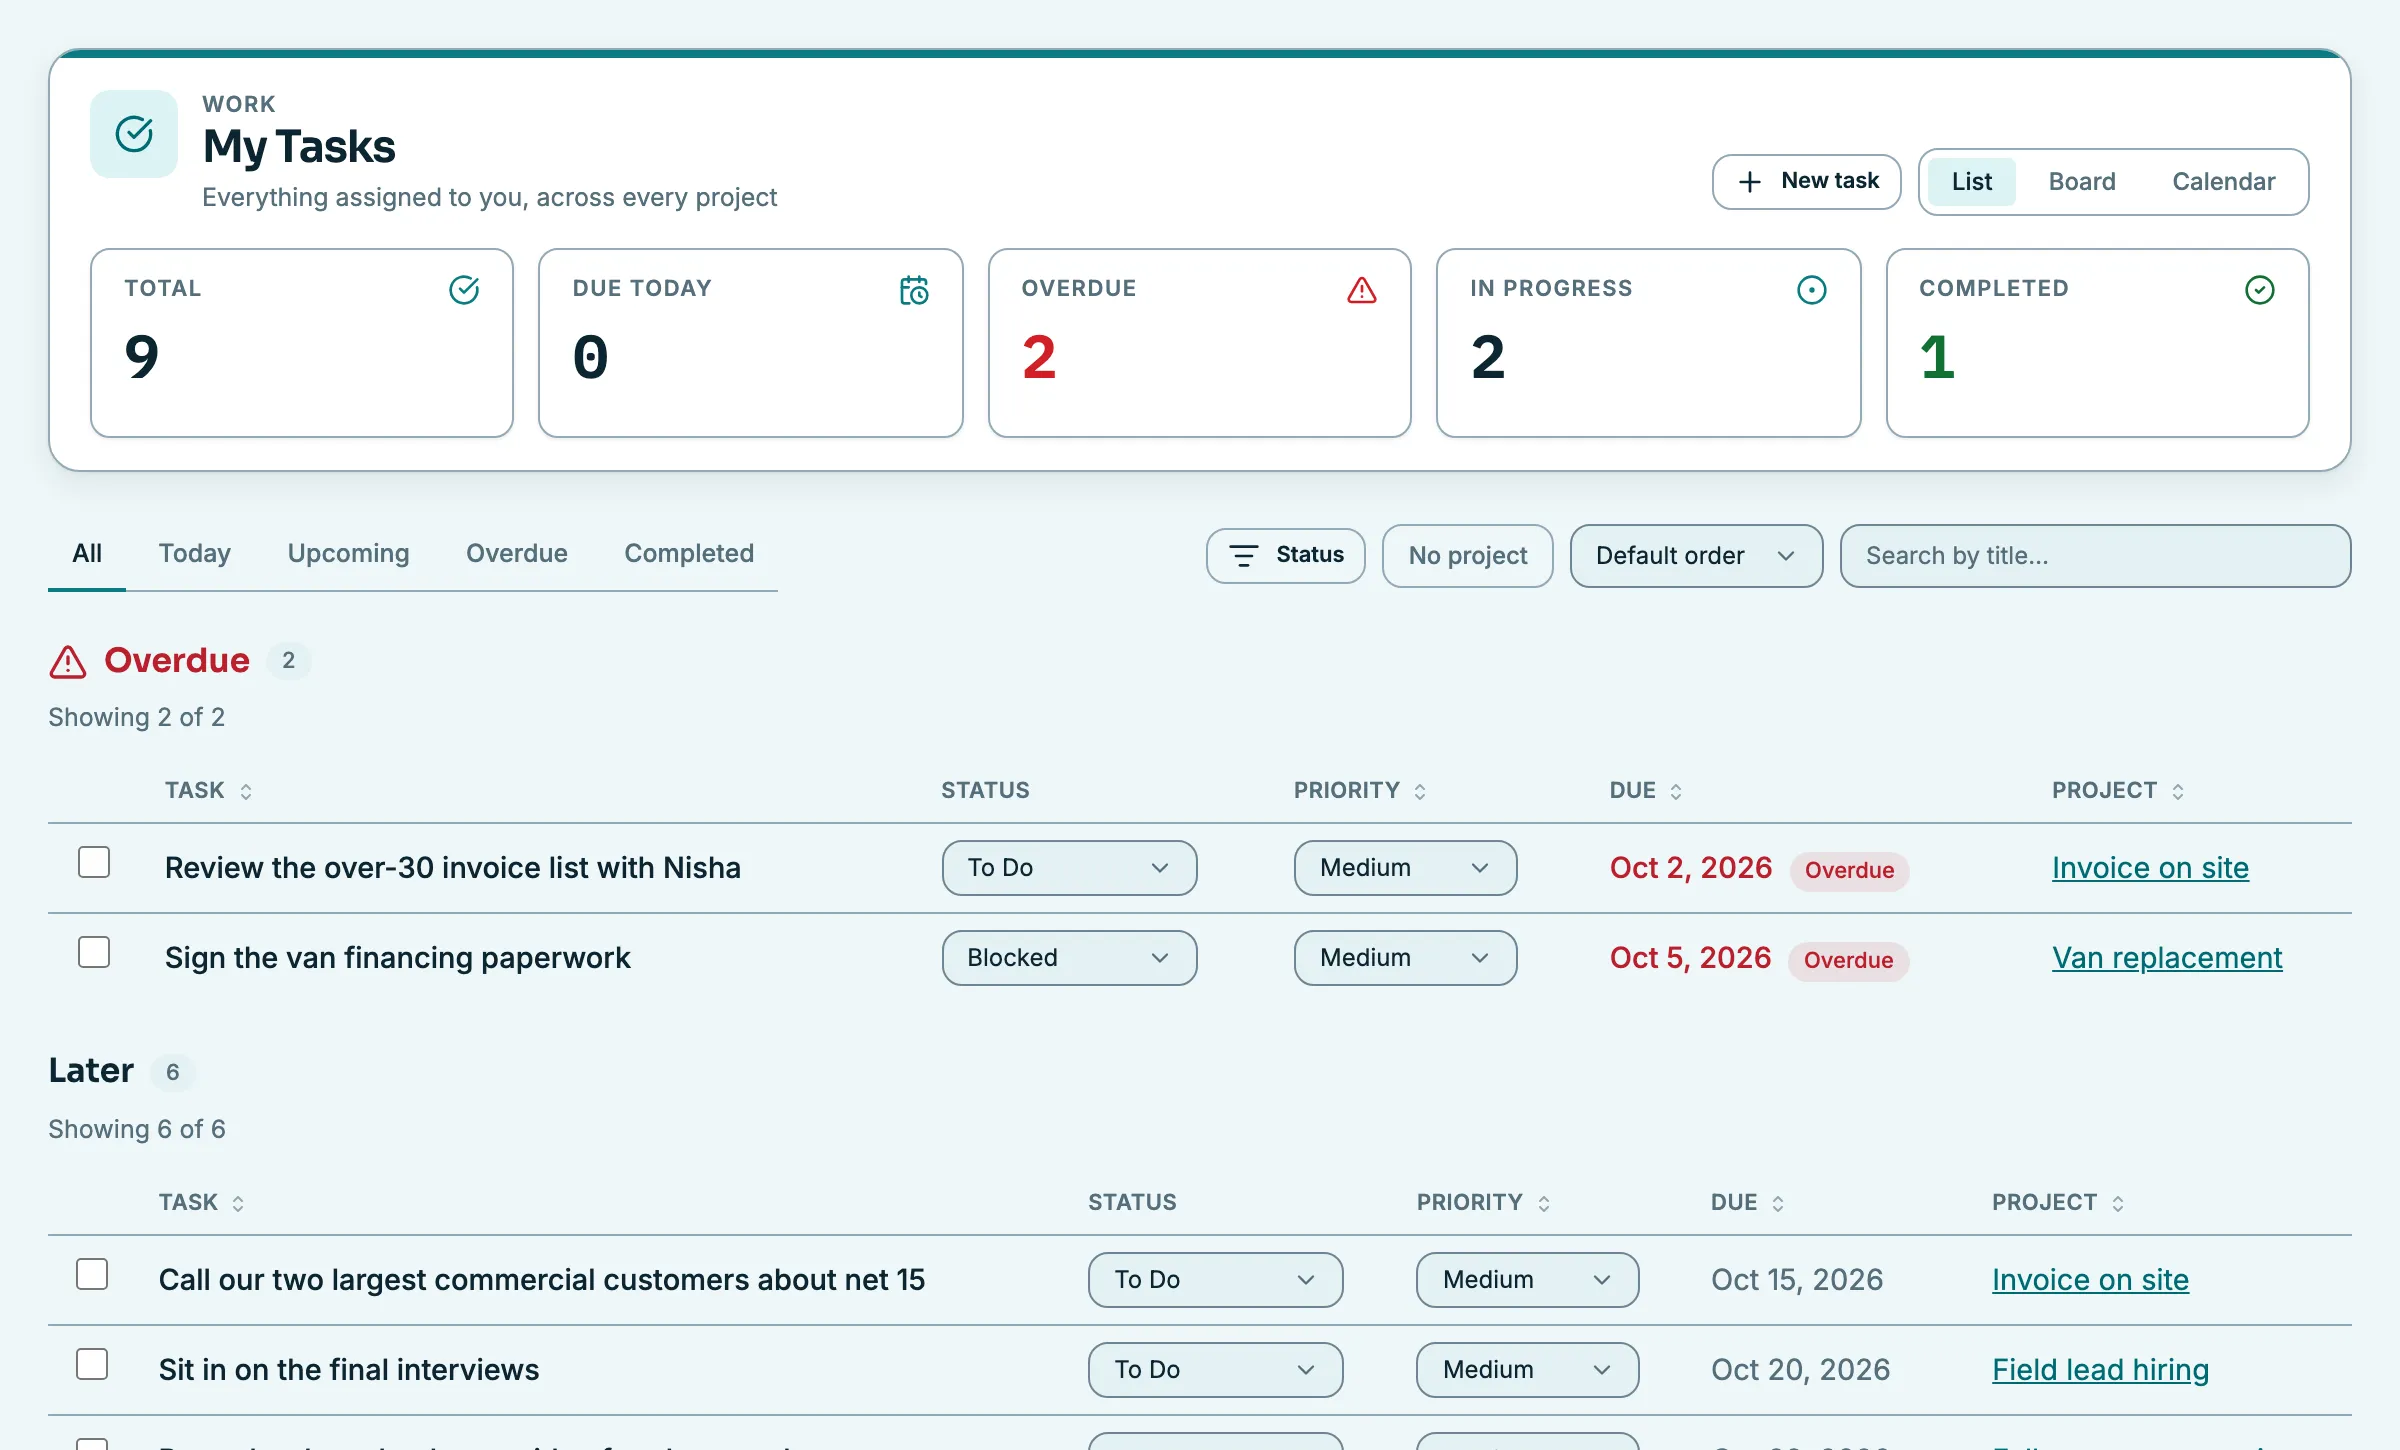Switch to the Upcoming tab
Screen dimensions: 2400x1450
(x=348, y=554)
